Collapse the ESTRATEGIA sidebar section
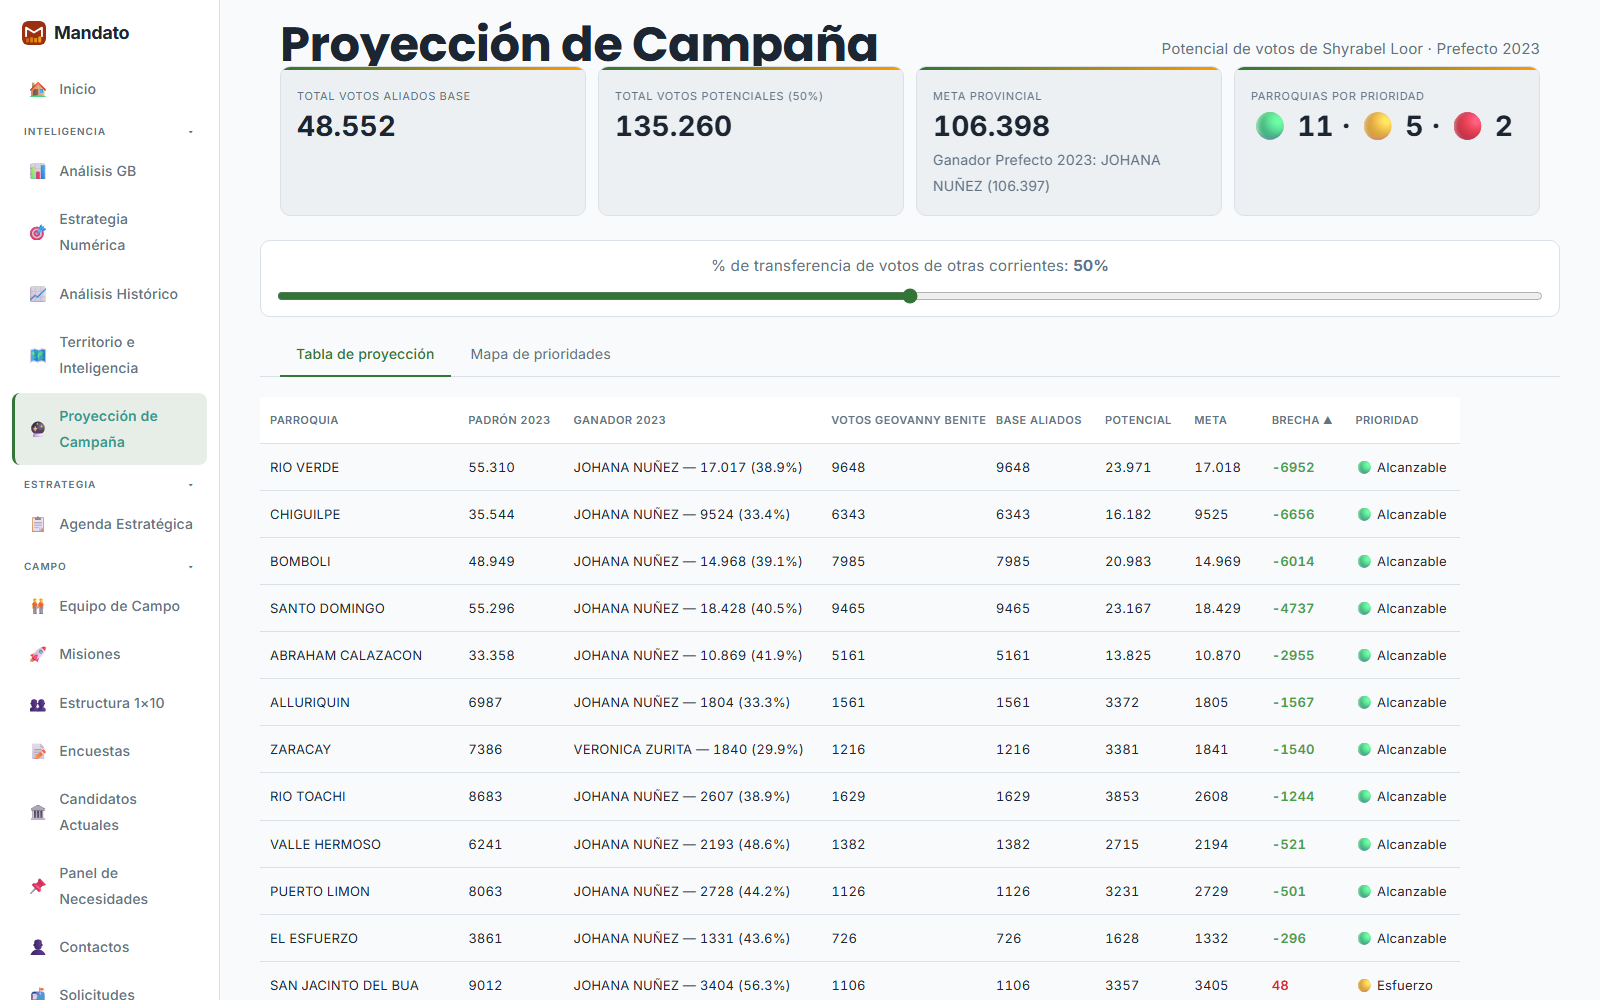The image size is (1600, 1000). click(191, 485)
